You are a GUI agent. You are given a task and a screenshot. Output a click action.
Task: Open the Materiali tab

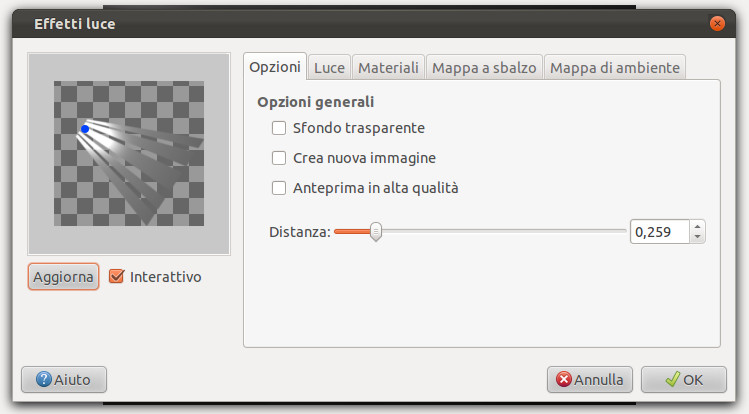(388, 67)
